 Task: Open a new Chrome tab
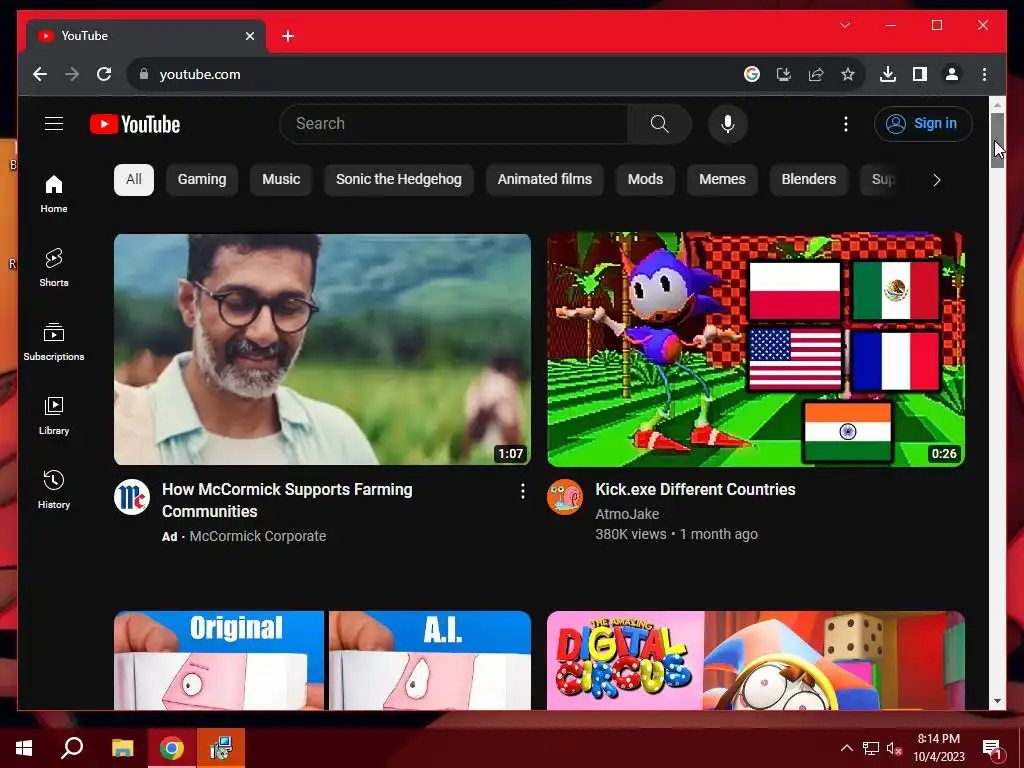click(287, 36)
